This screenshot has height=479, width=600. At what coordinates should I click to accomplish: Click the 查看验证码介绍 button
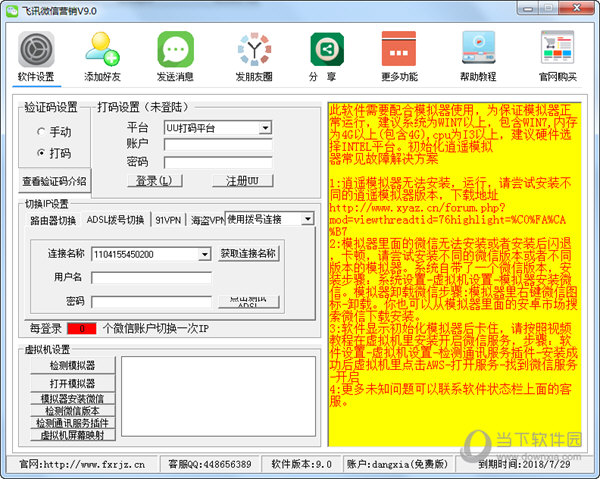coord(54,181)
